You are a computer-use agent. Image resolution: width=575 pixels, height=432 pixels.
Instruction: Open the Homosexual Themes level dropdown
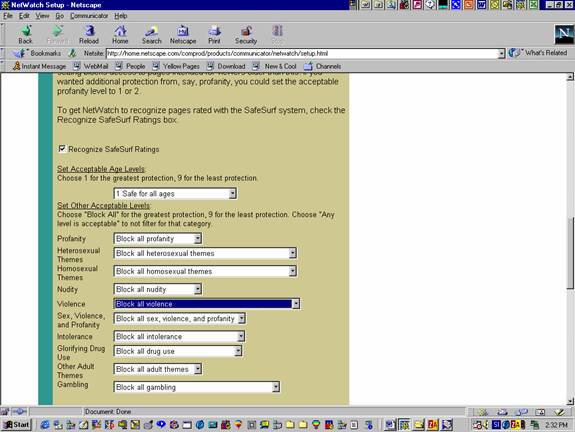click(205, 271)
